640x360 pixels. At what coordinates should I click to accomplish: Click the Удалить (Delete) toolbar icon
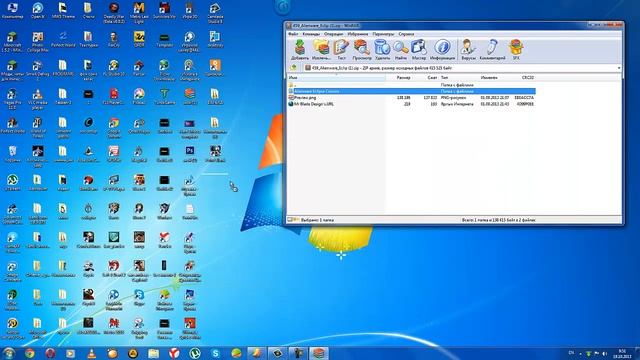[x=382, y=50]
